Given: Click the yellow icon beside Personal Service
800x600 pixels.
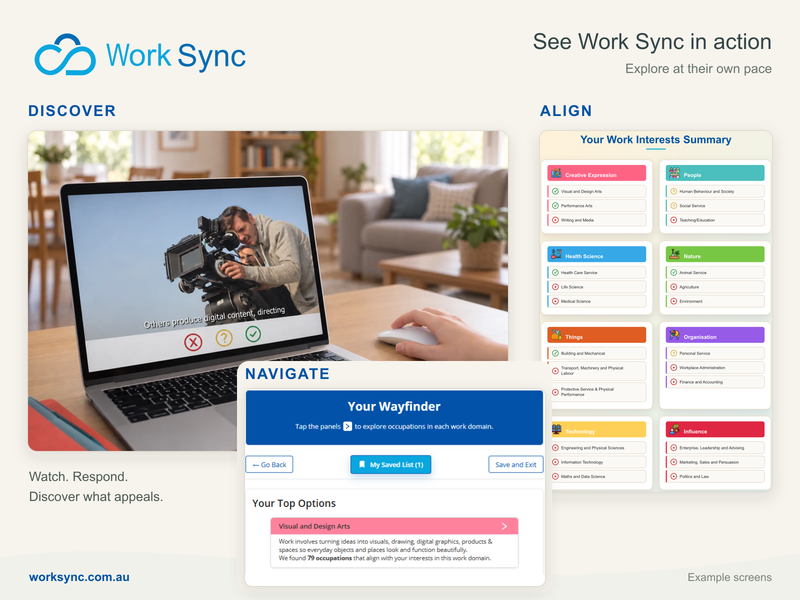Looking at the screenshot, I should 673,353.
